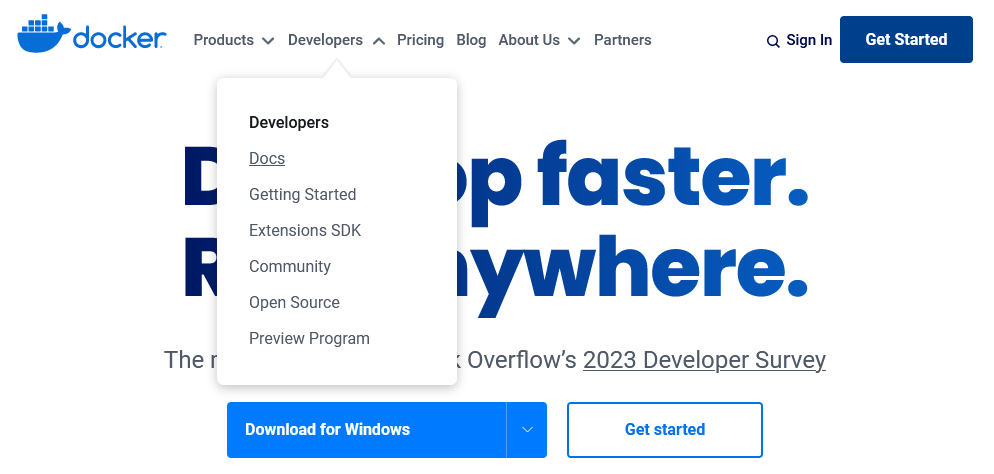Click the outlined Get started button
The width and height of the screenshot is (994, 474).
tap(664, 430)
